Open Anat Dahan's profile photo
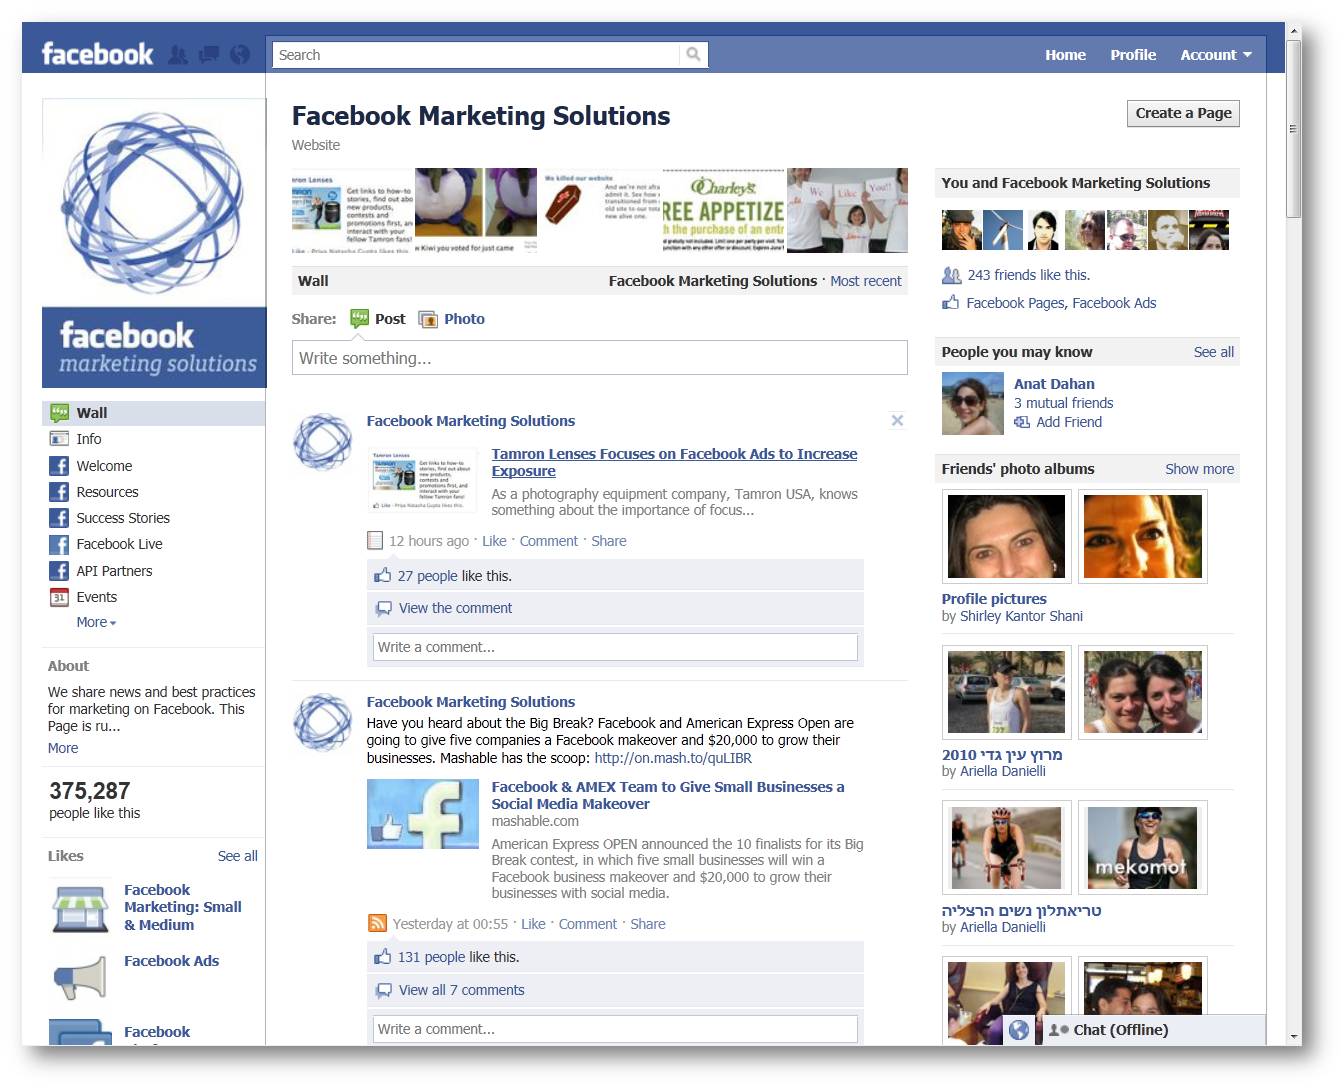 (973, 403)
